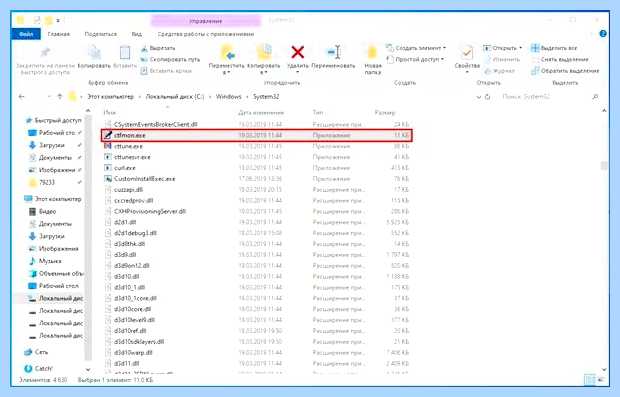Open recent locations dropdown near nav arrows

coord(49,96)
